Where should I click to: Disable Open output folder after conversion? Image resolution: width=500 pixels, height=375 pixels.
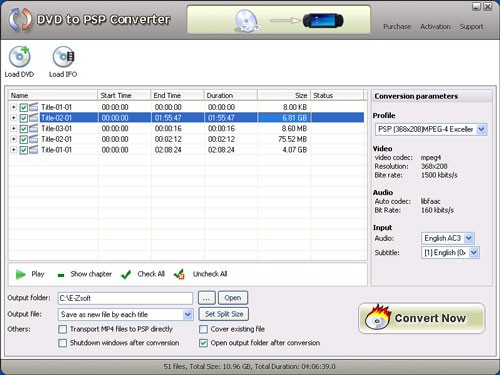click(x=203, y=343)
